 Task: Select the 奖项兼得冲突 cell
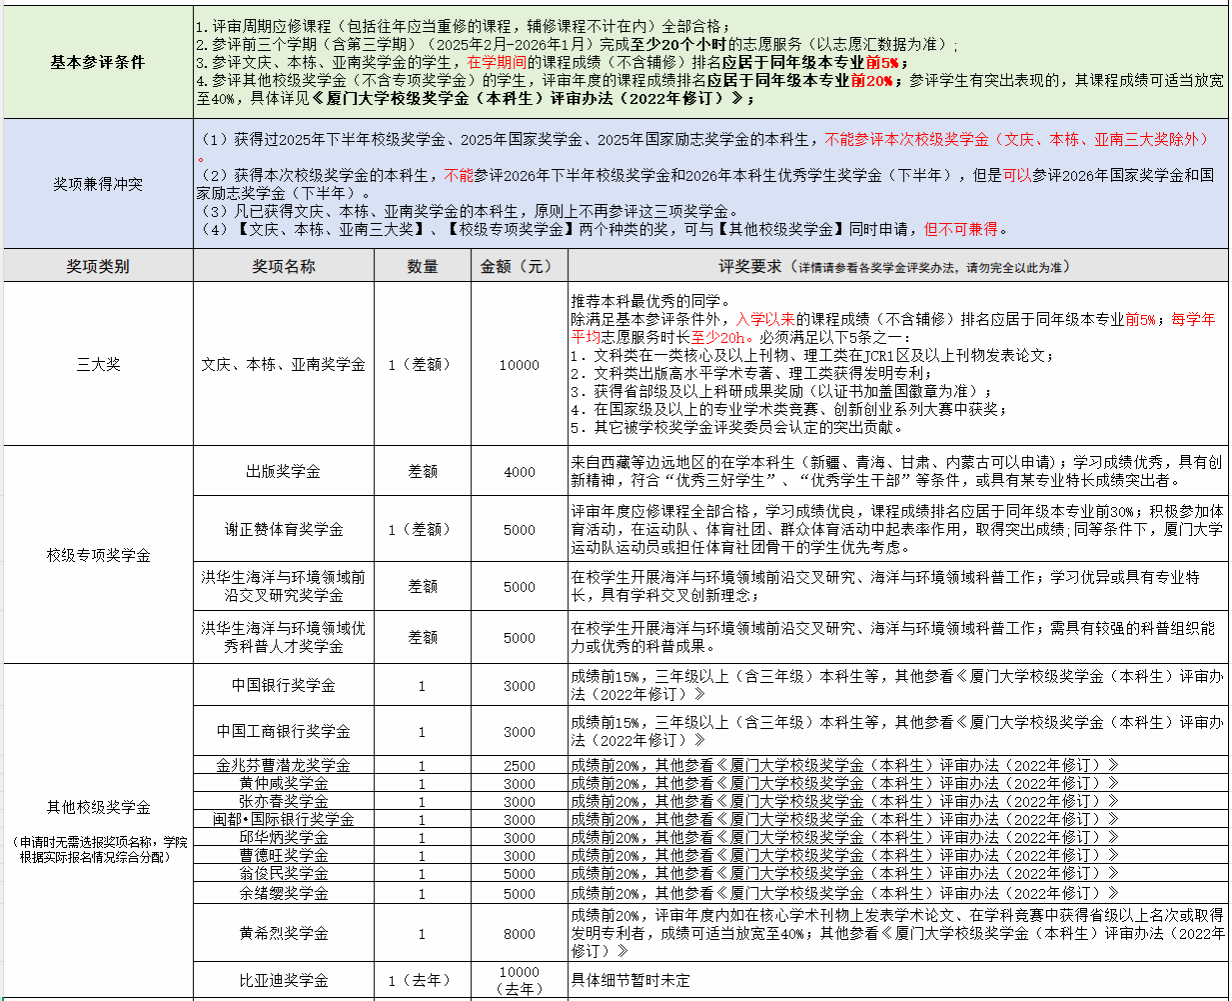[x=97, y=184]
